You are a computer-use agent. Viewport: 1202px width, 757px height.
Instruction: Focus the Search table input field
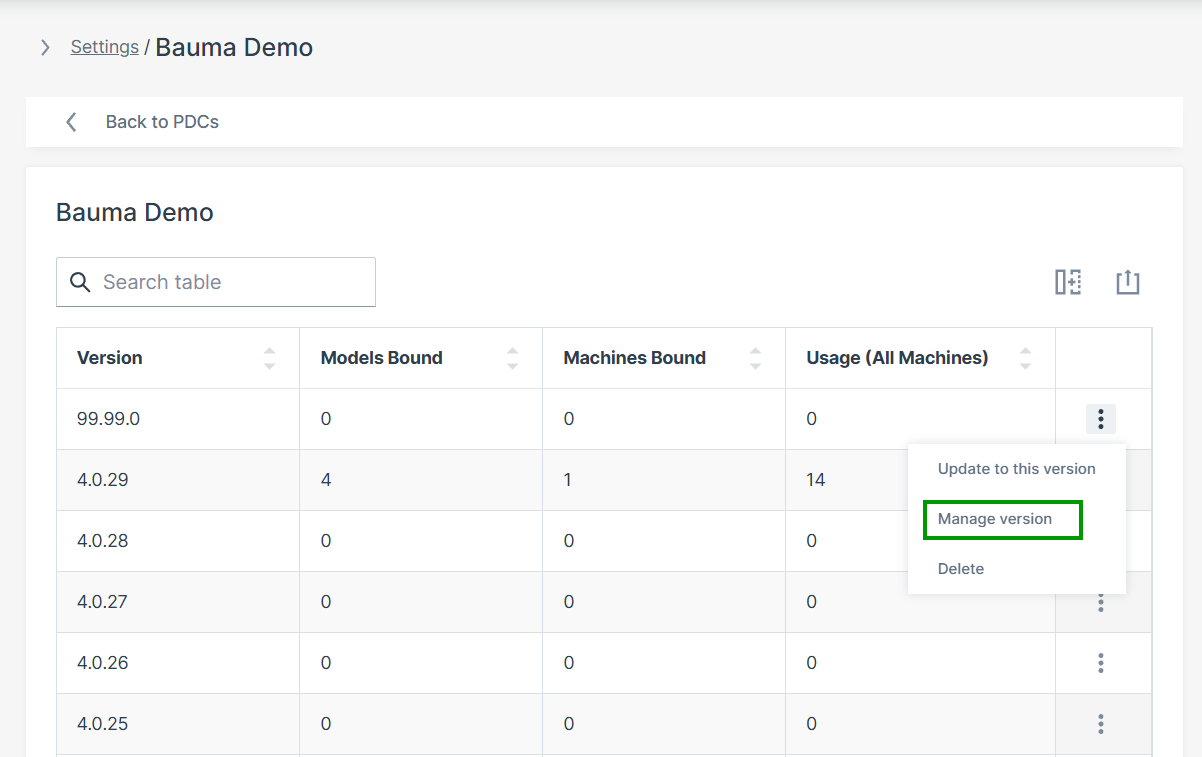[230, 282]
